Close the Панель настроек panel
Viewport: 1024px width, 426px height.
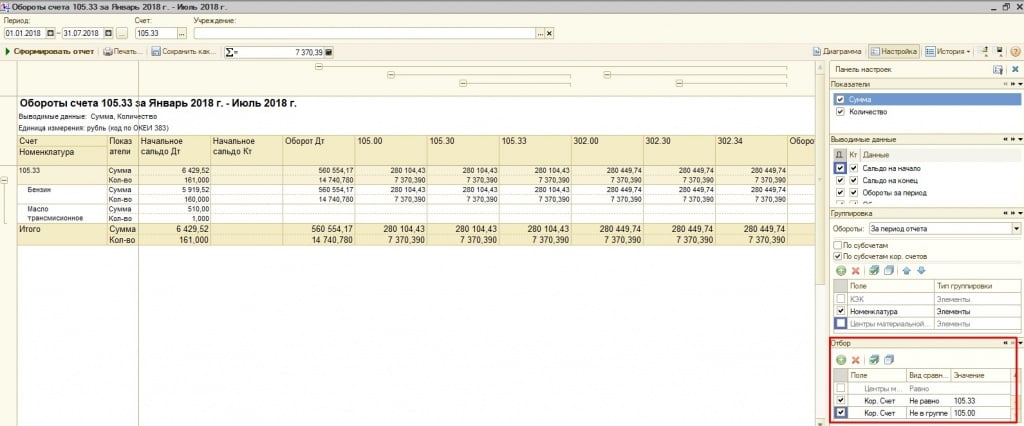1015,69
